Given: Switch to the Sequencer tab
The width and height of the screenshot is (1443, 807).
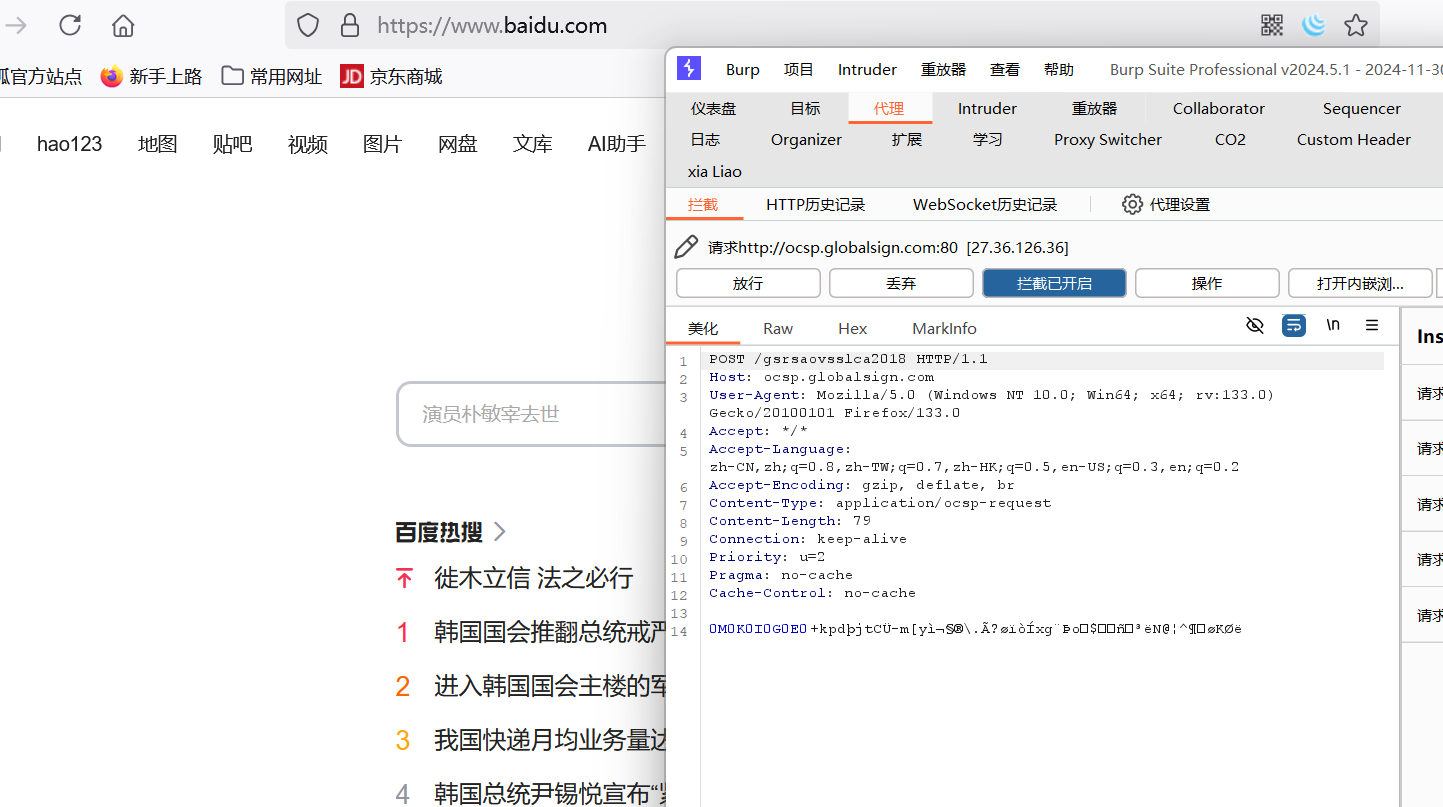Looking at the screenshot, I should (1362, 108).
